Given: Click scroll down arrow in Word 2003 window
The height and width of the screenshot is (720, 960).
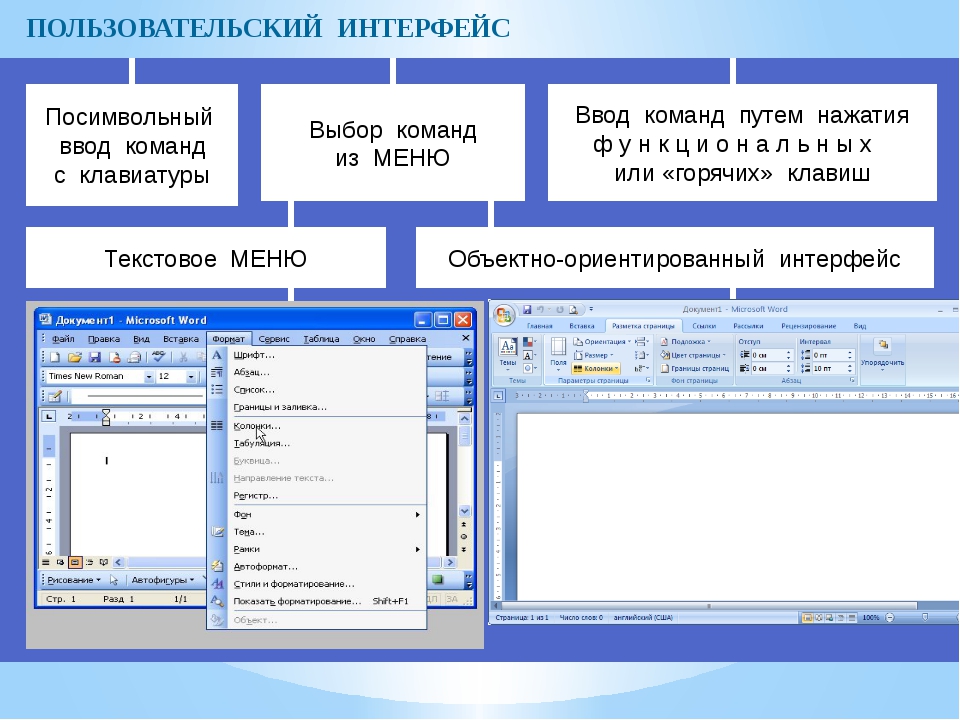Looking at the screenshot, I should [x=465, y=511].
